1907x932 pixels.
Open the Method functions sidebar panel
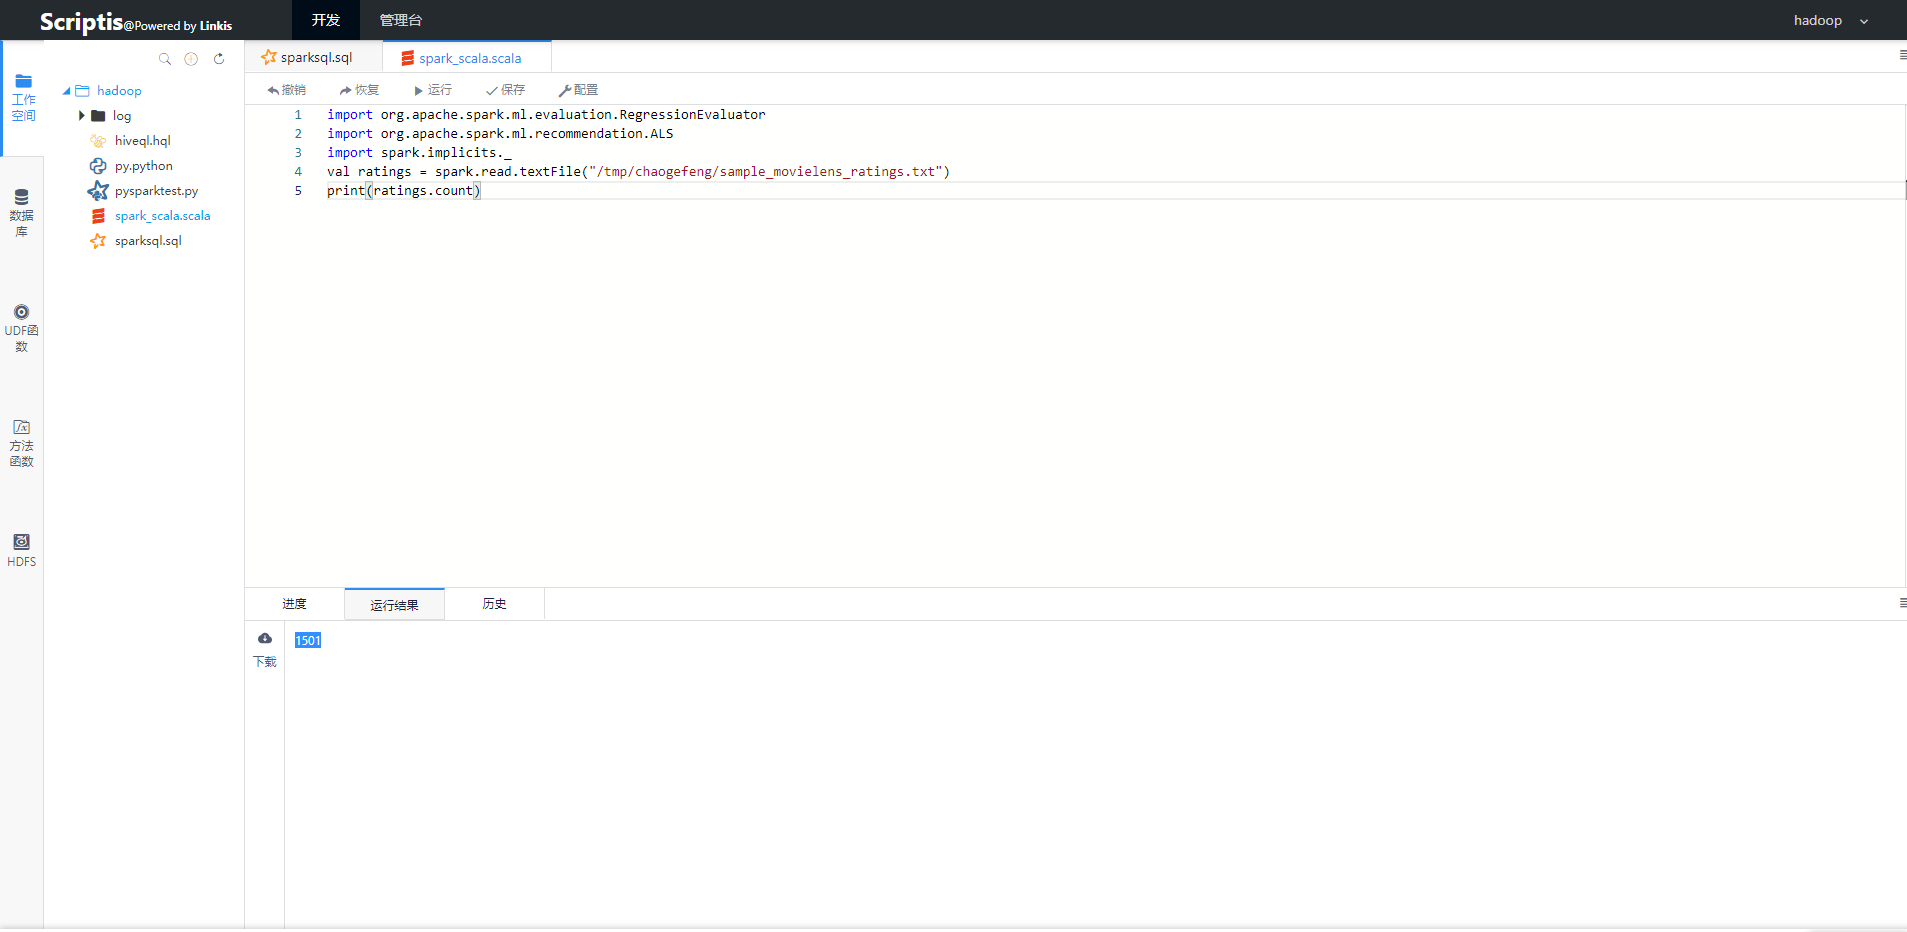pyautogui.click(x=21, y=443)
